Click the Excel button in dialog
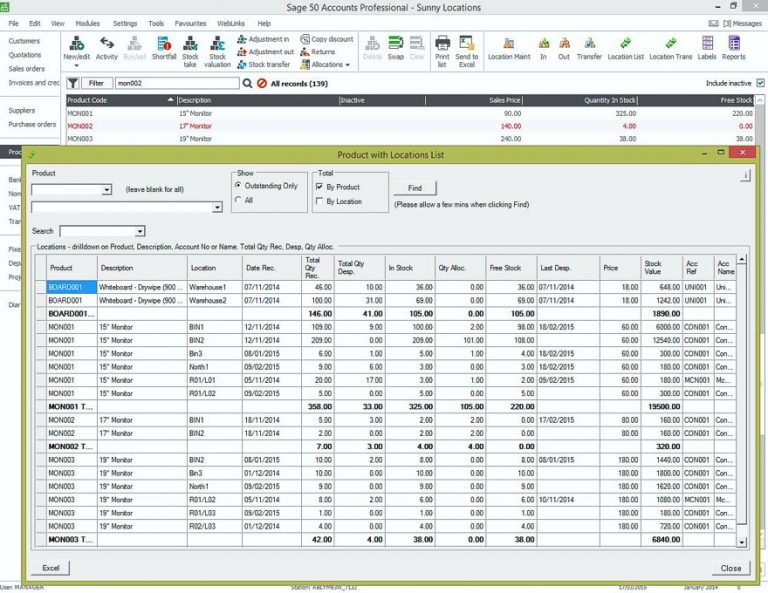Viewport: 768px width, 593px height. [50, 568]
